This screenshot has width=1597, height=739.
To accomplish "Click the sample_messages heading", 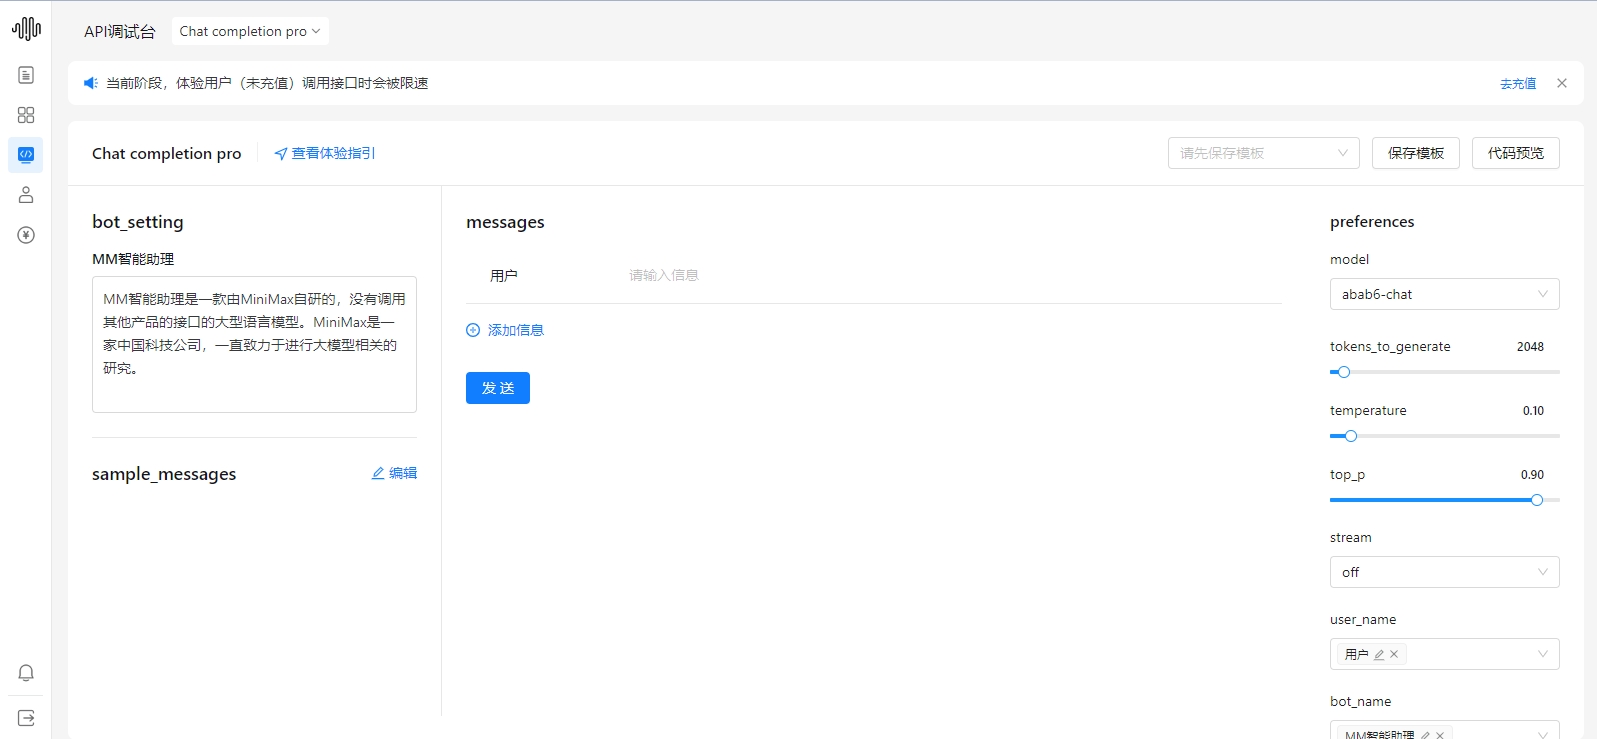I will 164,474.
